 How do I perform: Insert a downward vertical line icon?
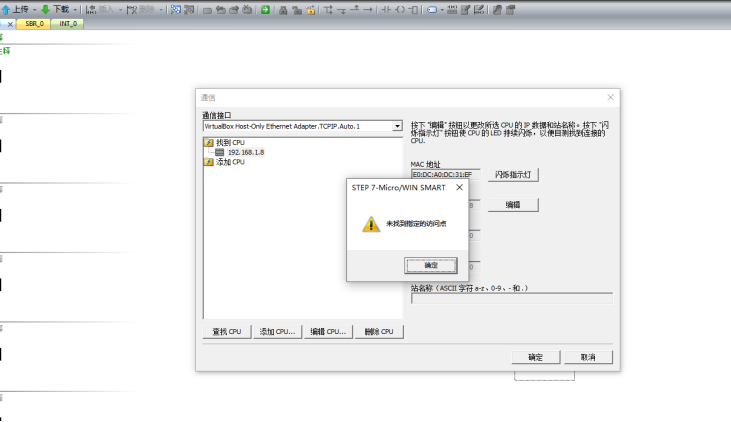[x=342, y=10]
